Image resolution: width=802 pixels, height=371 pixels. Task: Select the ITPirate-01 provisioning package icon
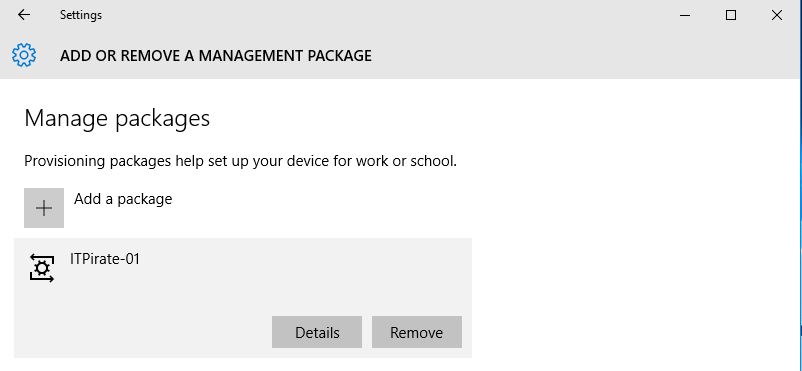[x=42, y=268]
